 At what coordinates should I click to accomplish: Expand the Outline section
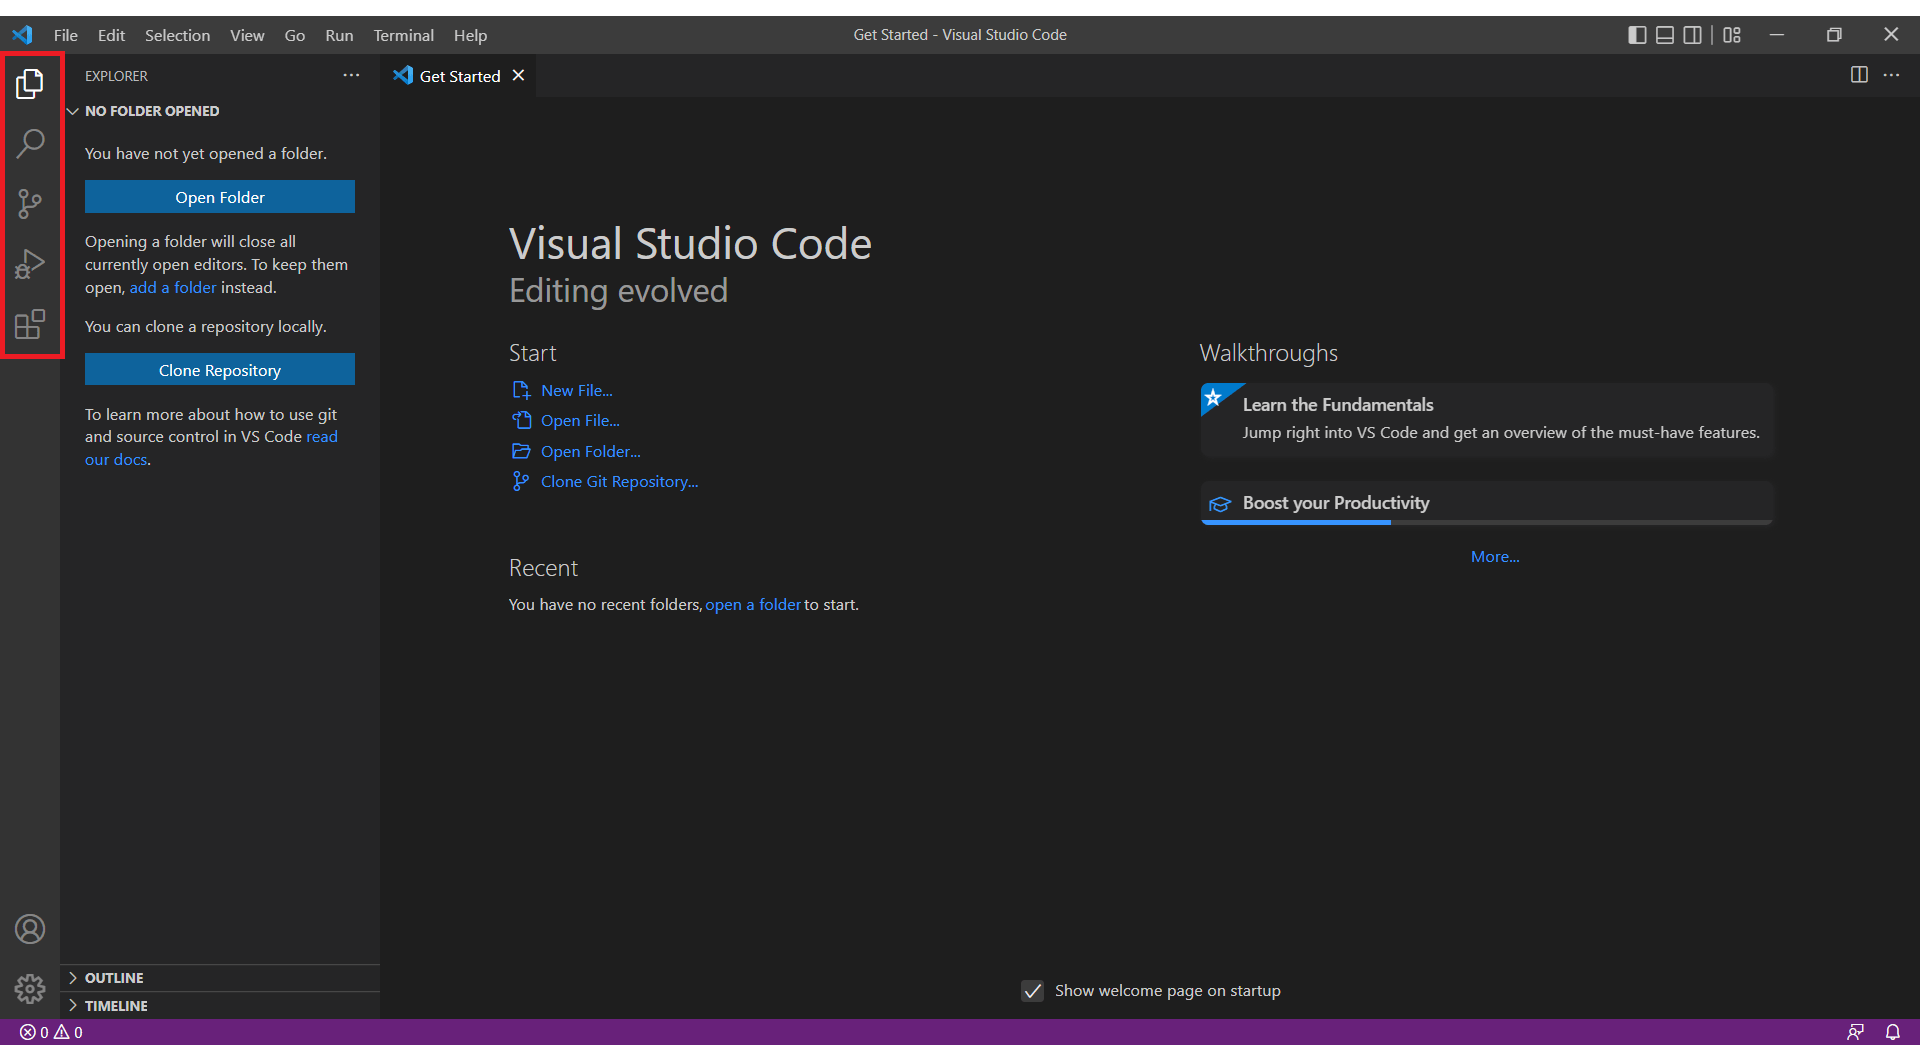coord(114,978)
